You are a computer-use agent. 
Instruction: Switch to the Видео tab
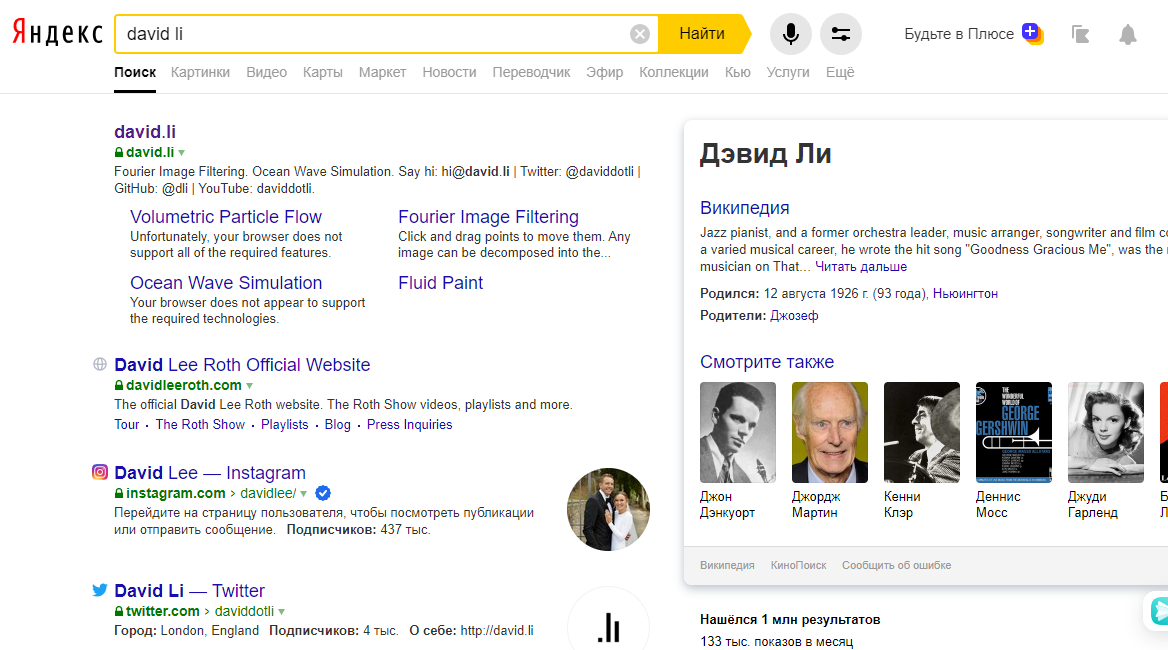[x=267, y=72]
